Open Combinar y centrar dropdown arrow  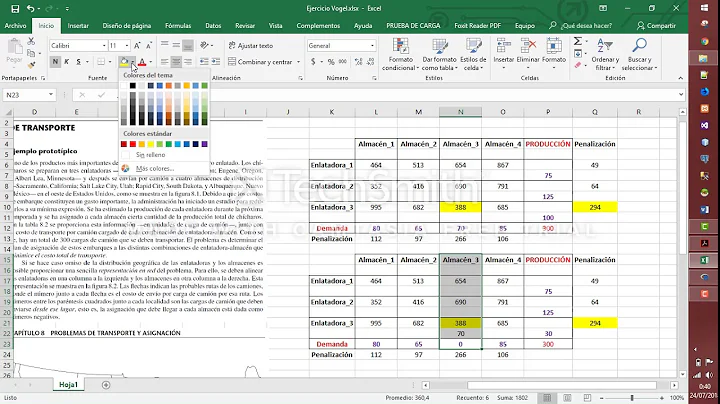(x=298, y=62)
